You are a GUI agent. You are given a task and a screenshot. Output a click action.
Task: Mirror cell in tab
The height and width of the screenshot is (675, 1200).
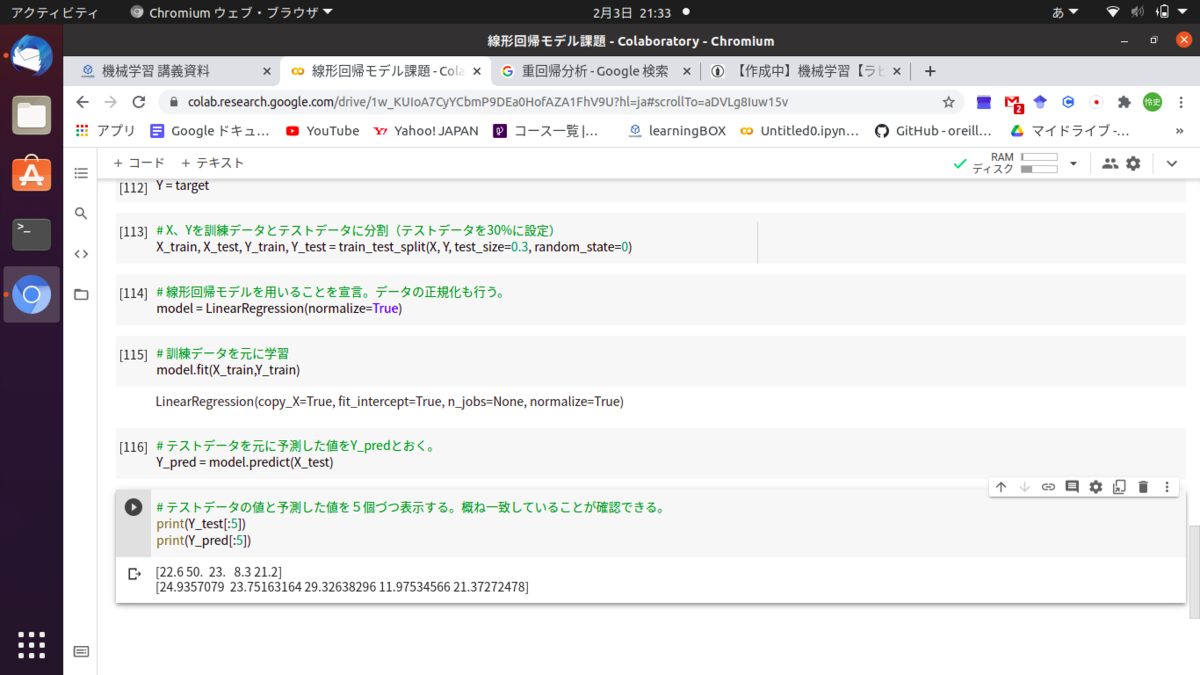1119,487
